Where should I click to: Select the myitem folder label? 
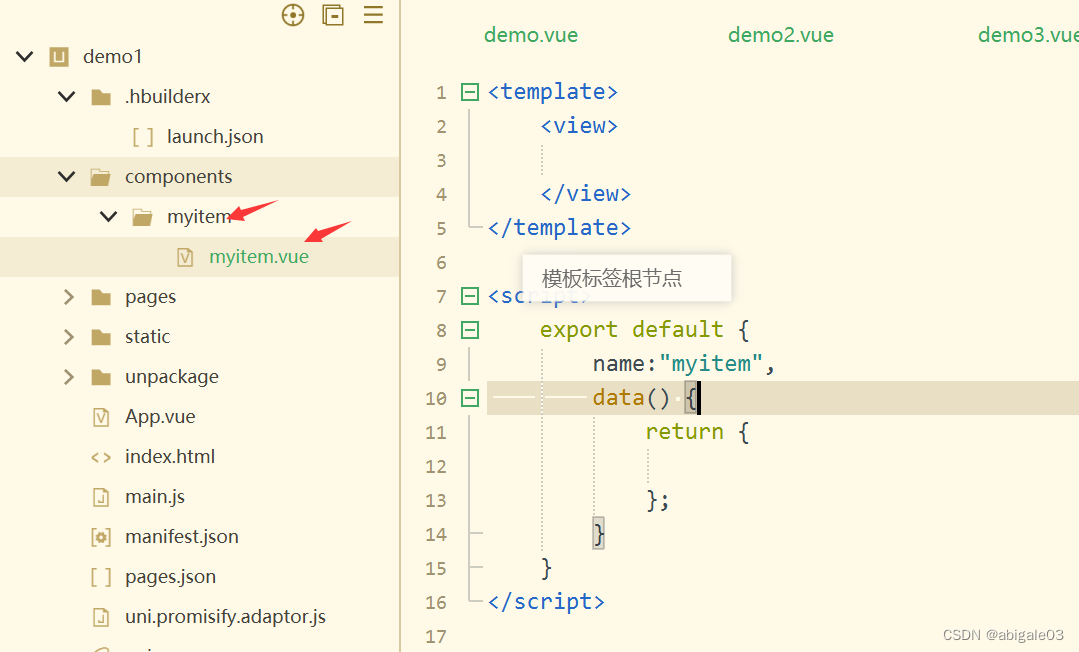[x=199, y=217]
